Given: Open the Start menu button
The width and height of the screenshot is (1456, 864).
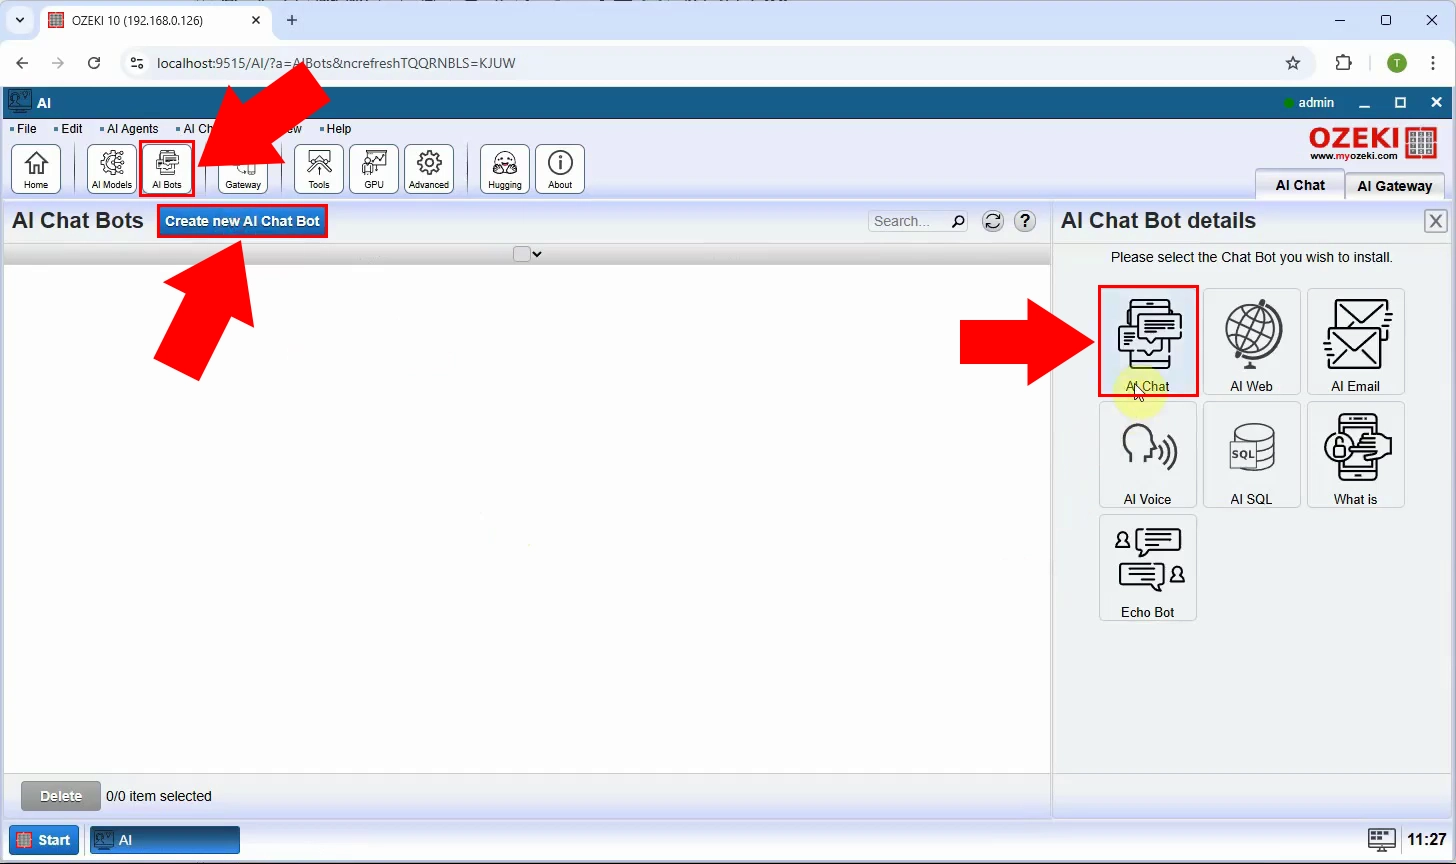Looking at the screenshot, I should (x=44, y=840).
